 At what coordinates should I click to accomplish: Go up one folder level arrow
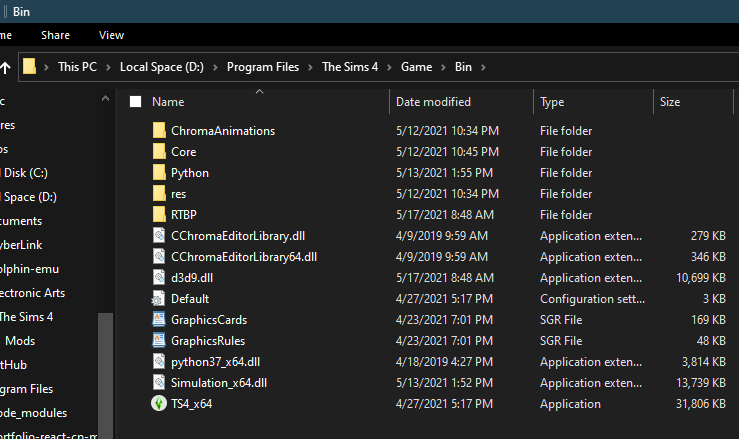[5, 67]
